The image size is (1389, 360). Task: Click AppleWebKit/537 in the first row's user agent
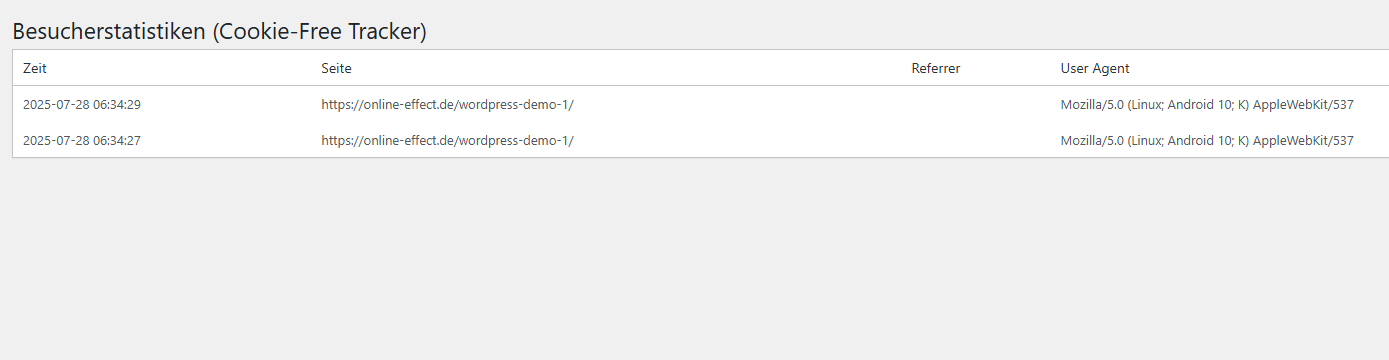pos(1303,104)
